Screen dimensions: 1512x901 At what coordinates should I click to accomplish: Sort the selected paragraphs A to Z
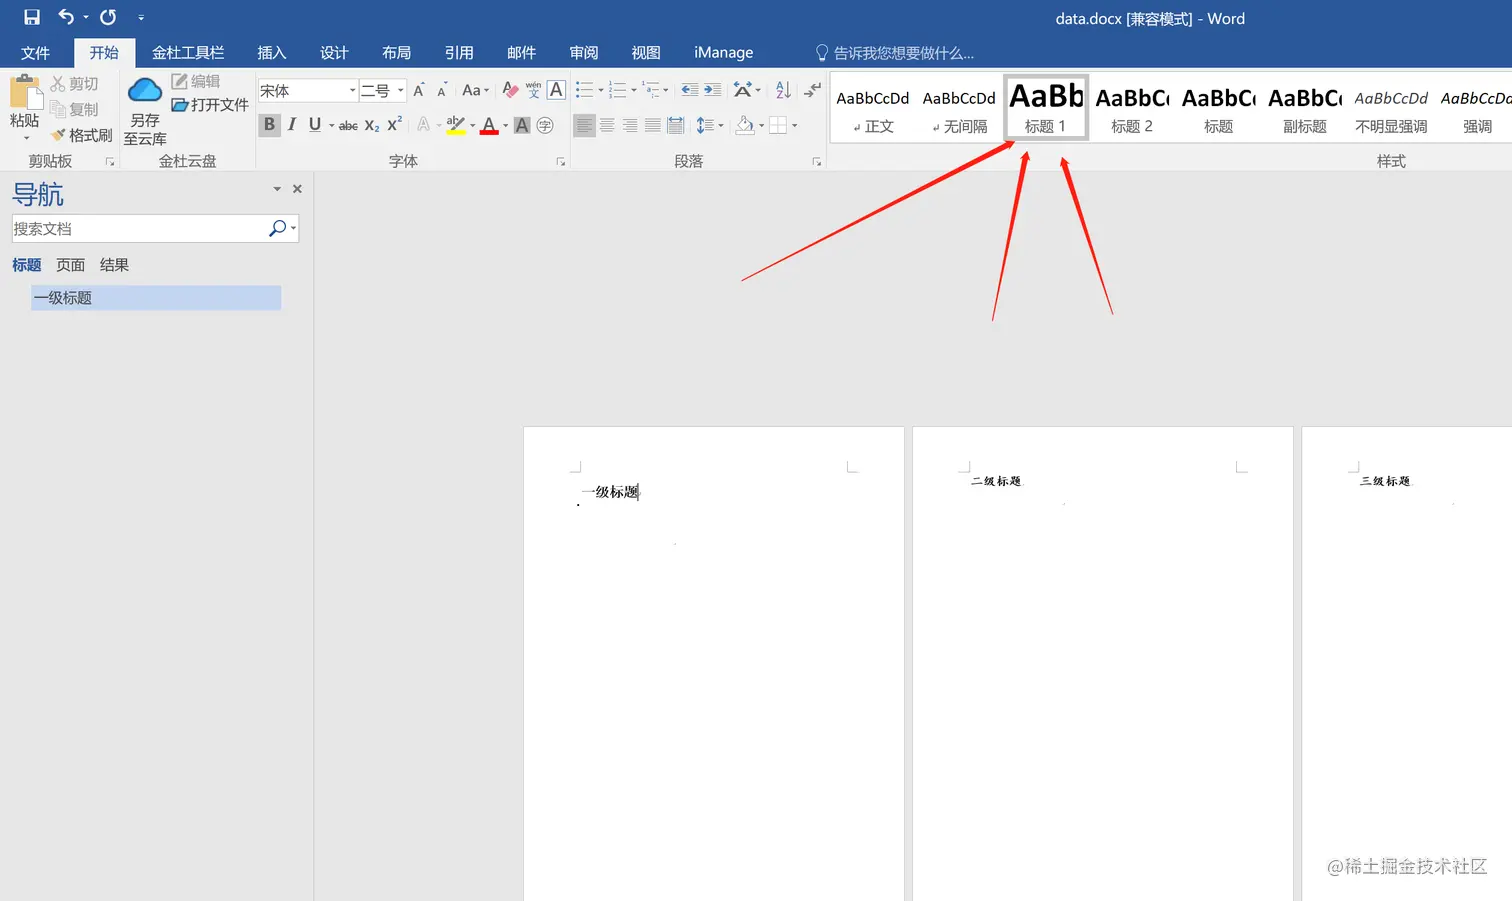pyautogui.click(x=783, y=90)
